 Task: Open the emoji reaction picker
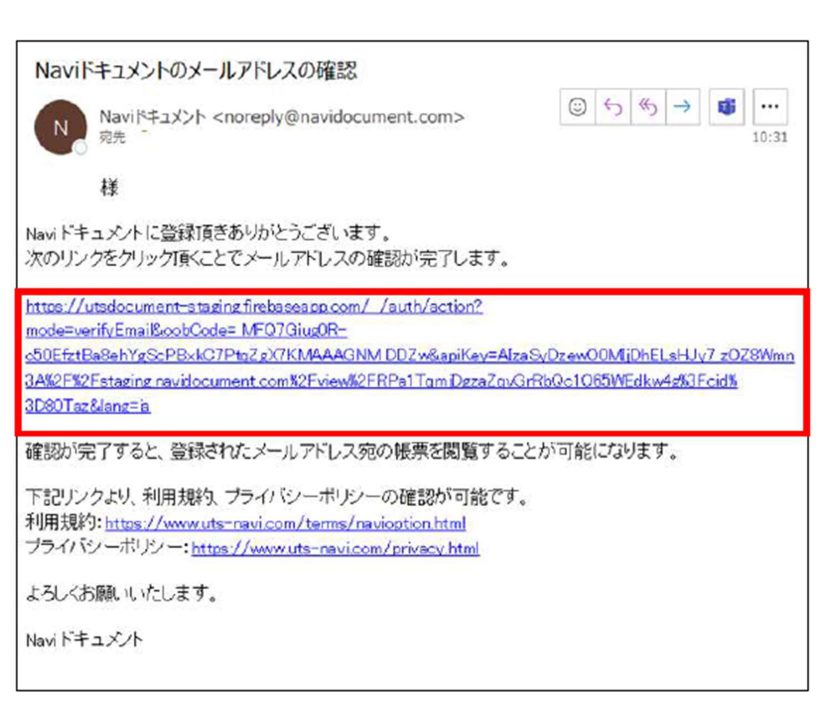[578, 108]
